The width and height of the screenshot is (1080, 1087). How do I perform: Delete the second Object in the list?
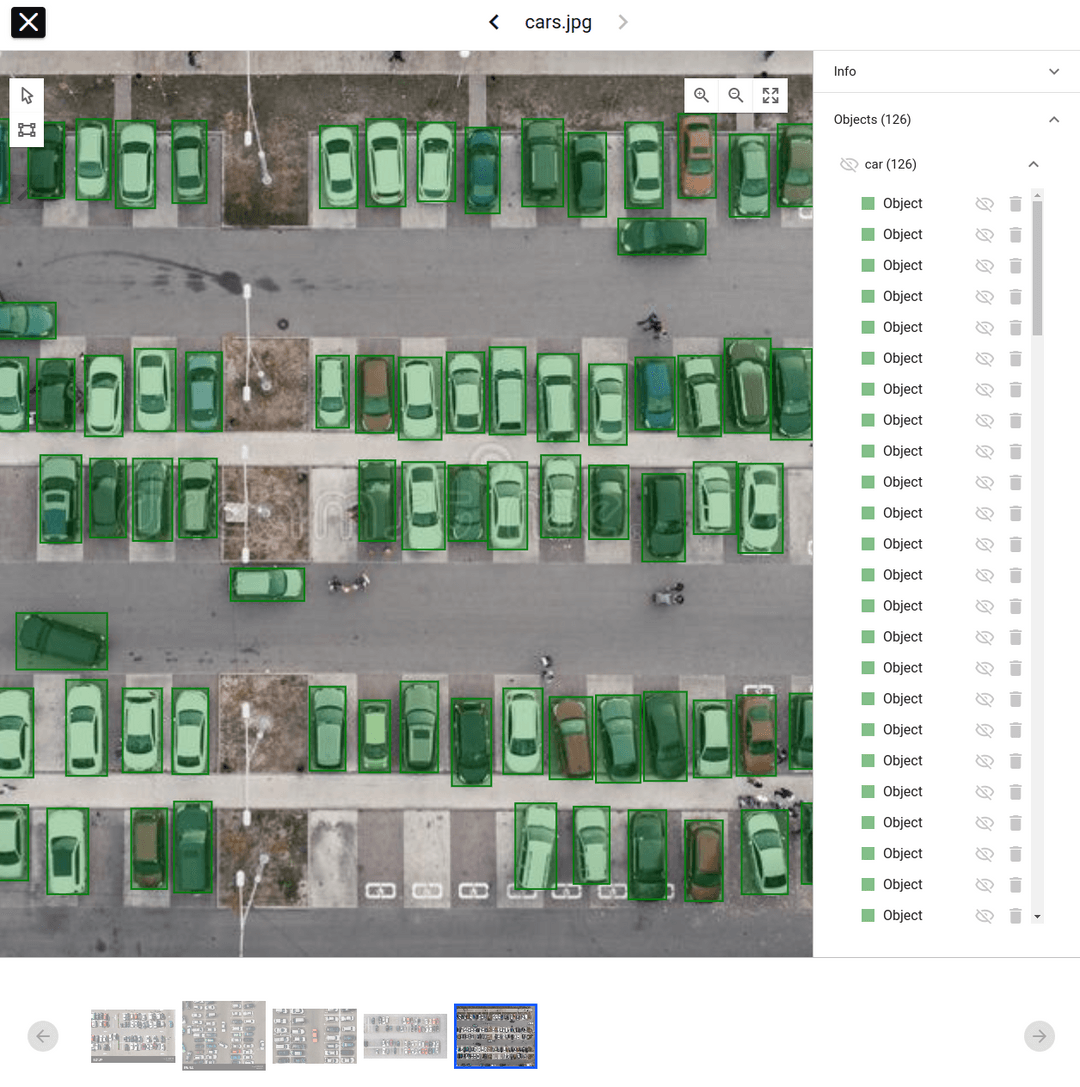(x=1016, y=234)
